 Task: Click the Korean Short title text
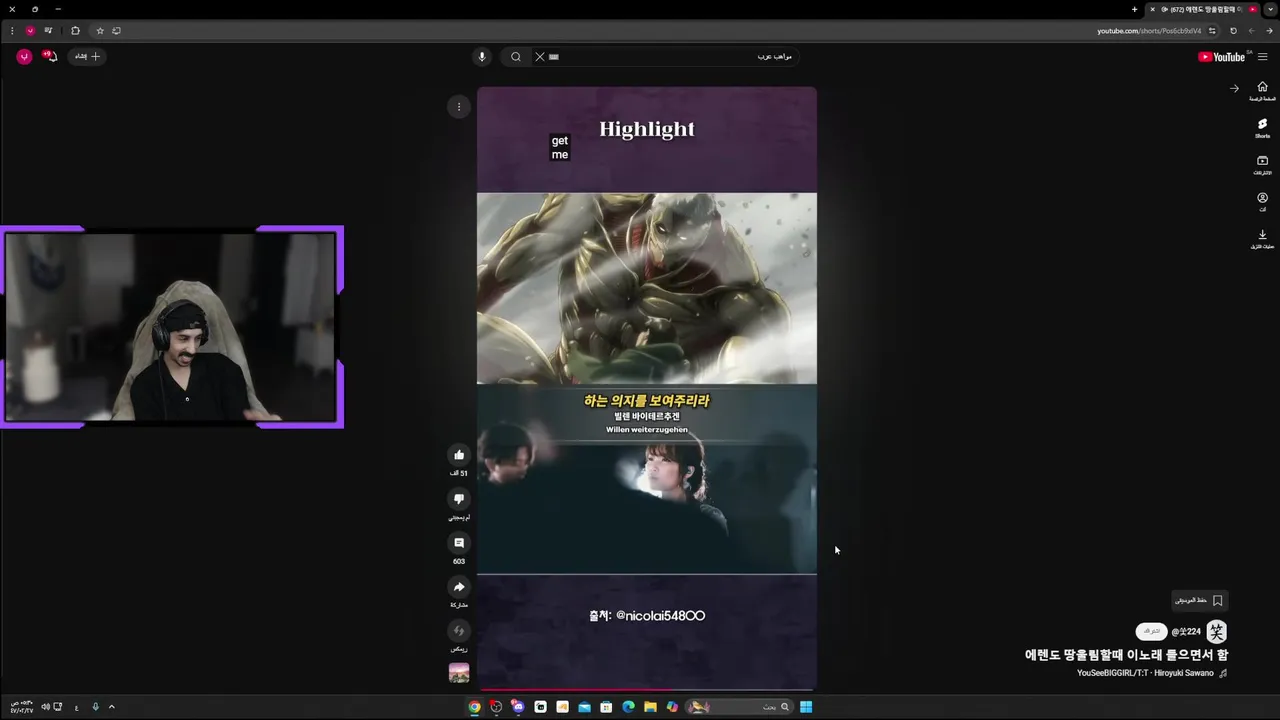coord(1126,654)
